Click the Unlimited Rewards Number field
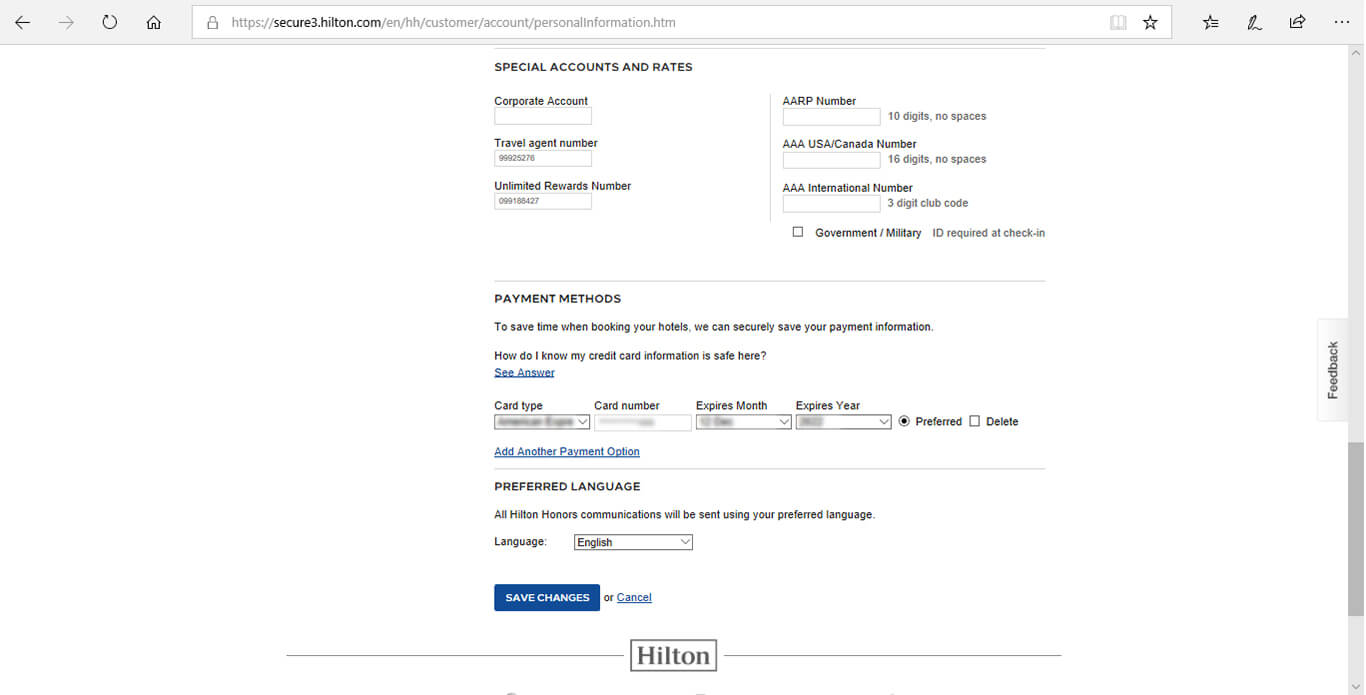Image resolution: width=1366 pixels, height=695 pixels. click(543, 201)
